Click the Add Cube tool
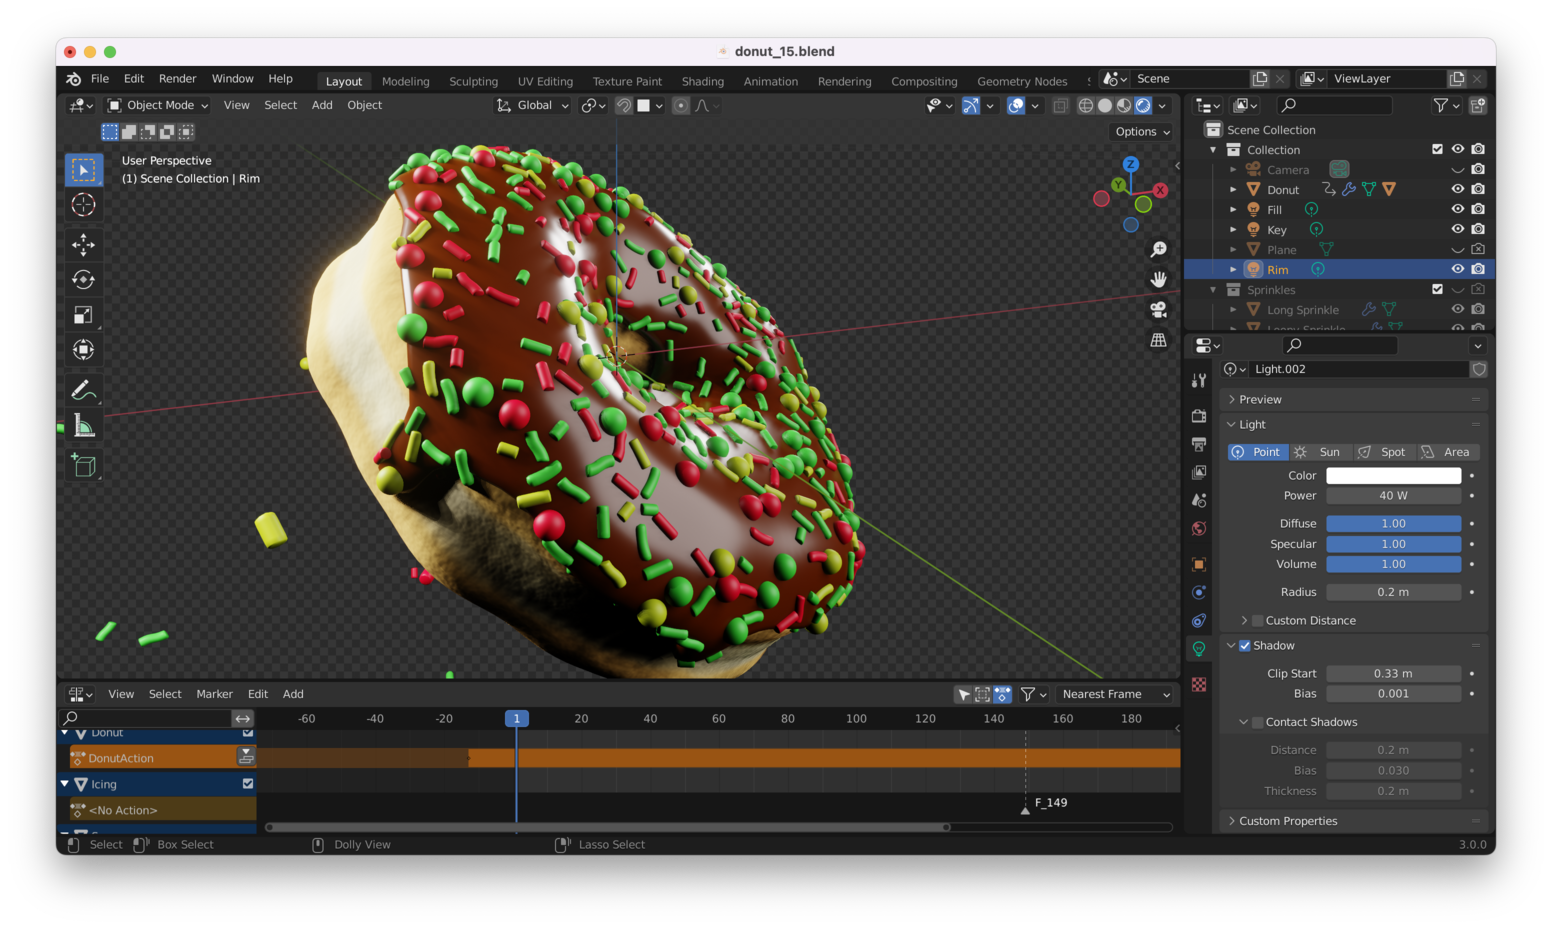The height and width of the screenshot is (929, 1552). pos(84,465)
